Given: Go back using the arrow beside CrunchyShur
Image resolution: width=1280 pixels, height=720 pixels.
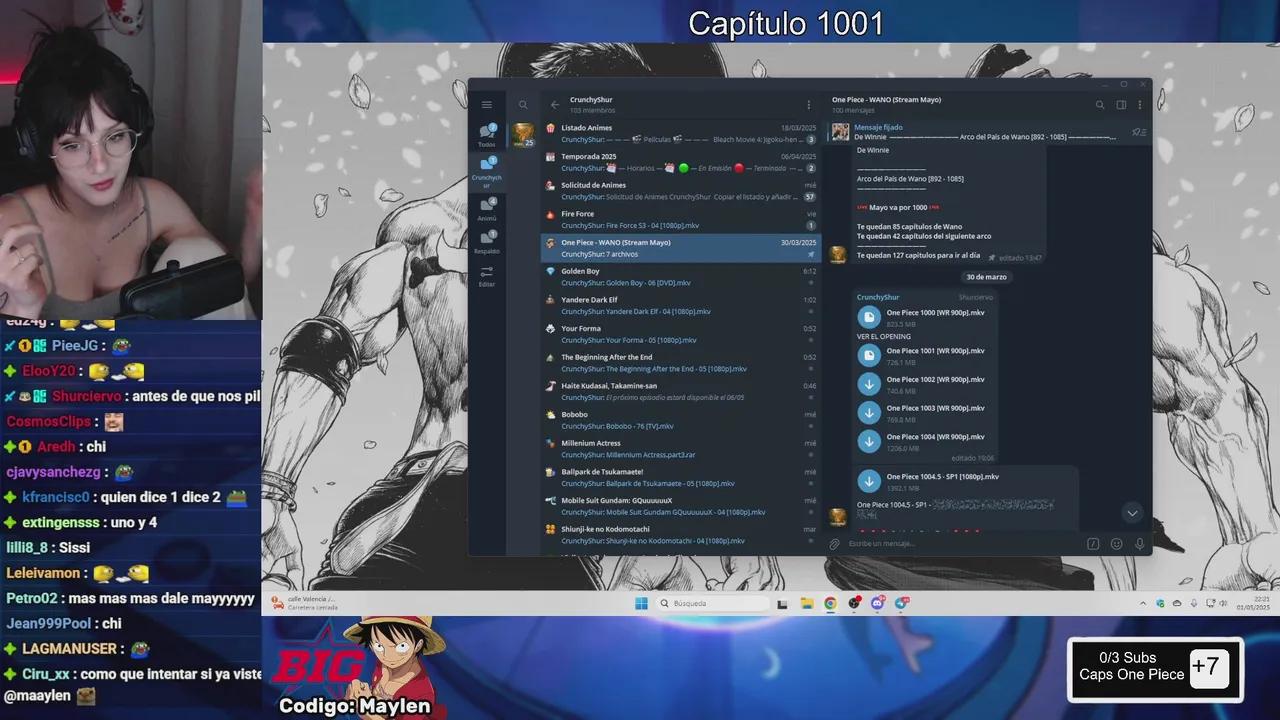Looking at the screenshot, I should point(555,105).
